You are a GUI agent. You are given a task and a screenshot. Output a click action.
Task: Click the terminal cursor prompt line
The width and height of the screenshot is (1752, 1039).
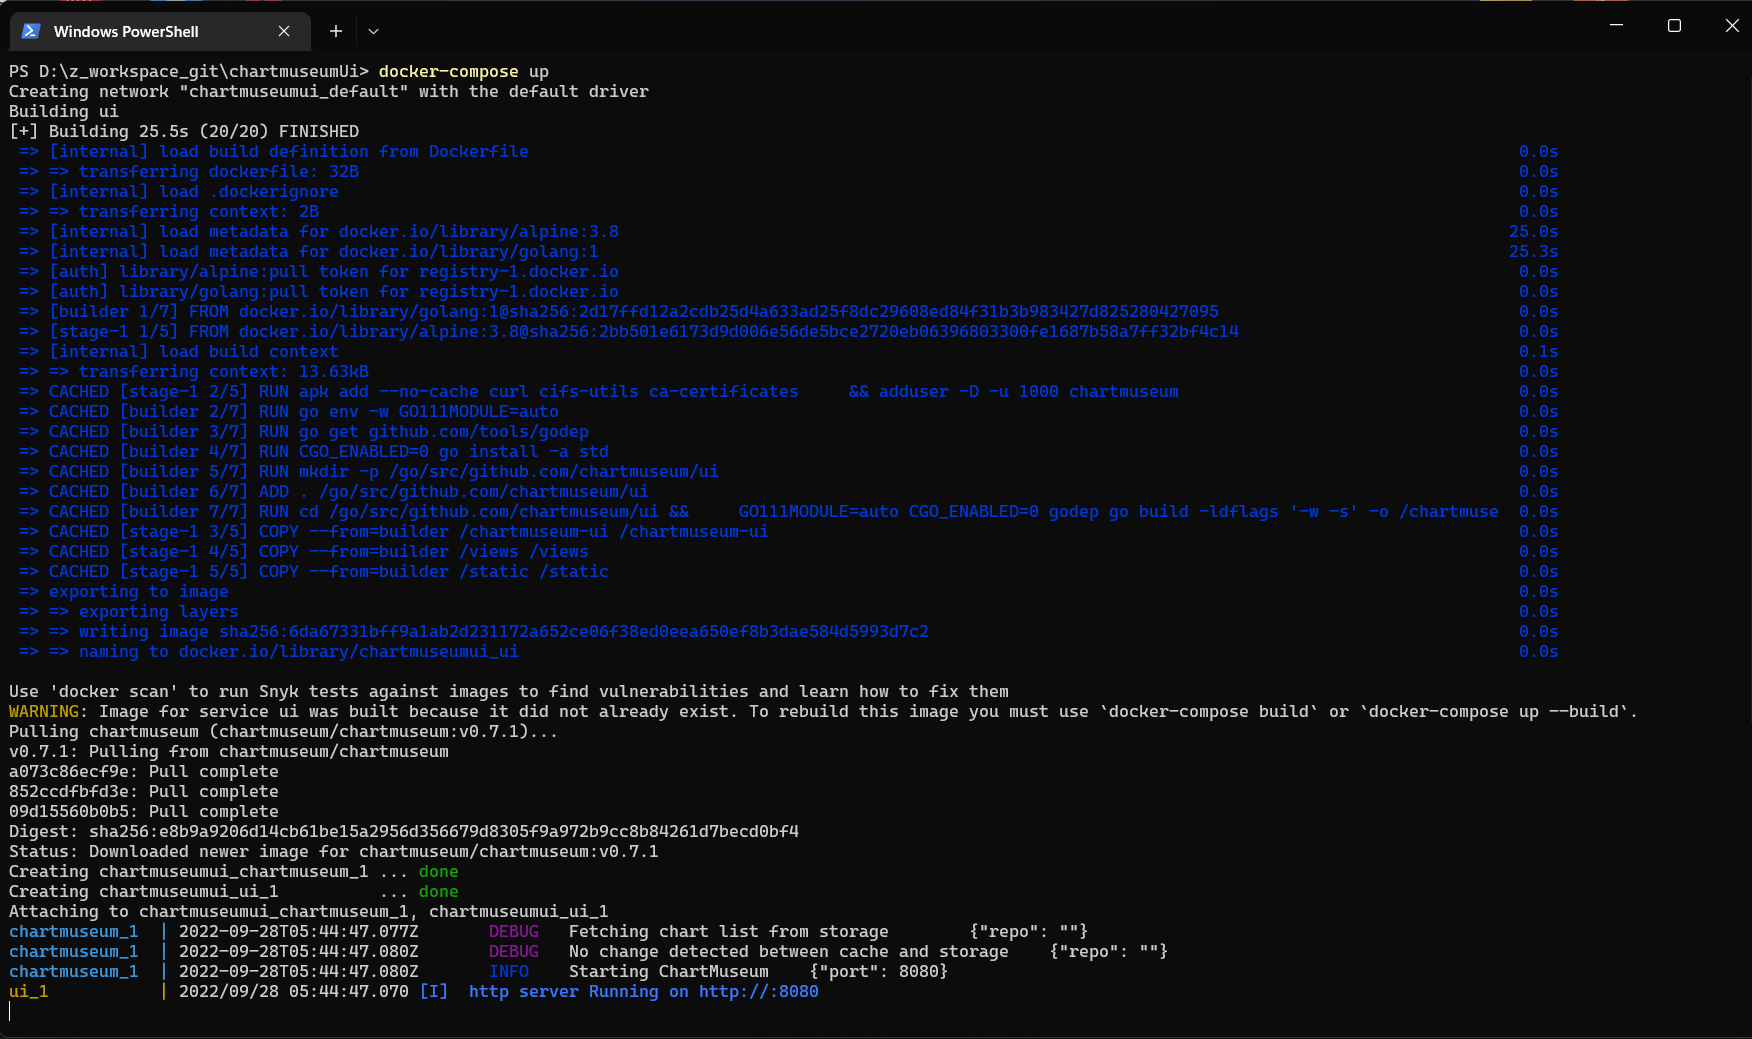coord(11,1011)
